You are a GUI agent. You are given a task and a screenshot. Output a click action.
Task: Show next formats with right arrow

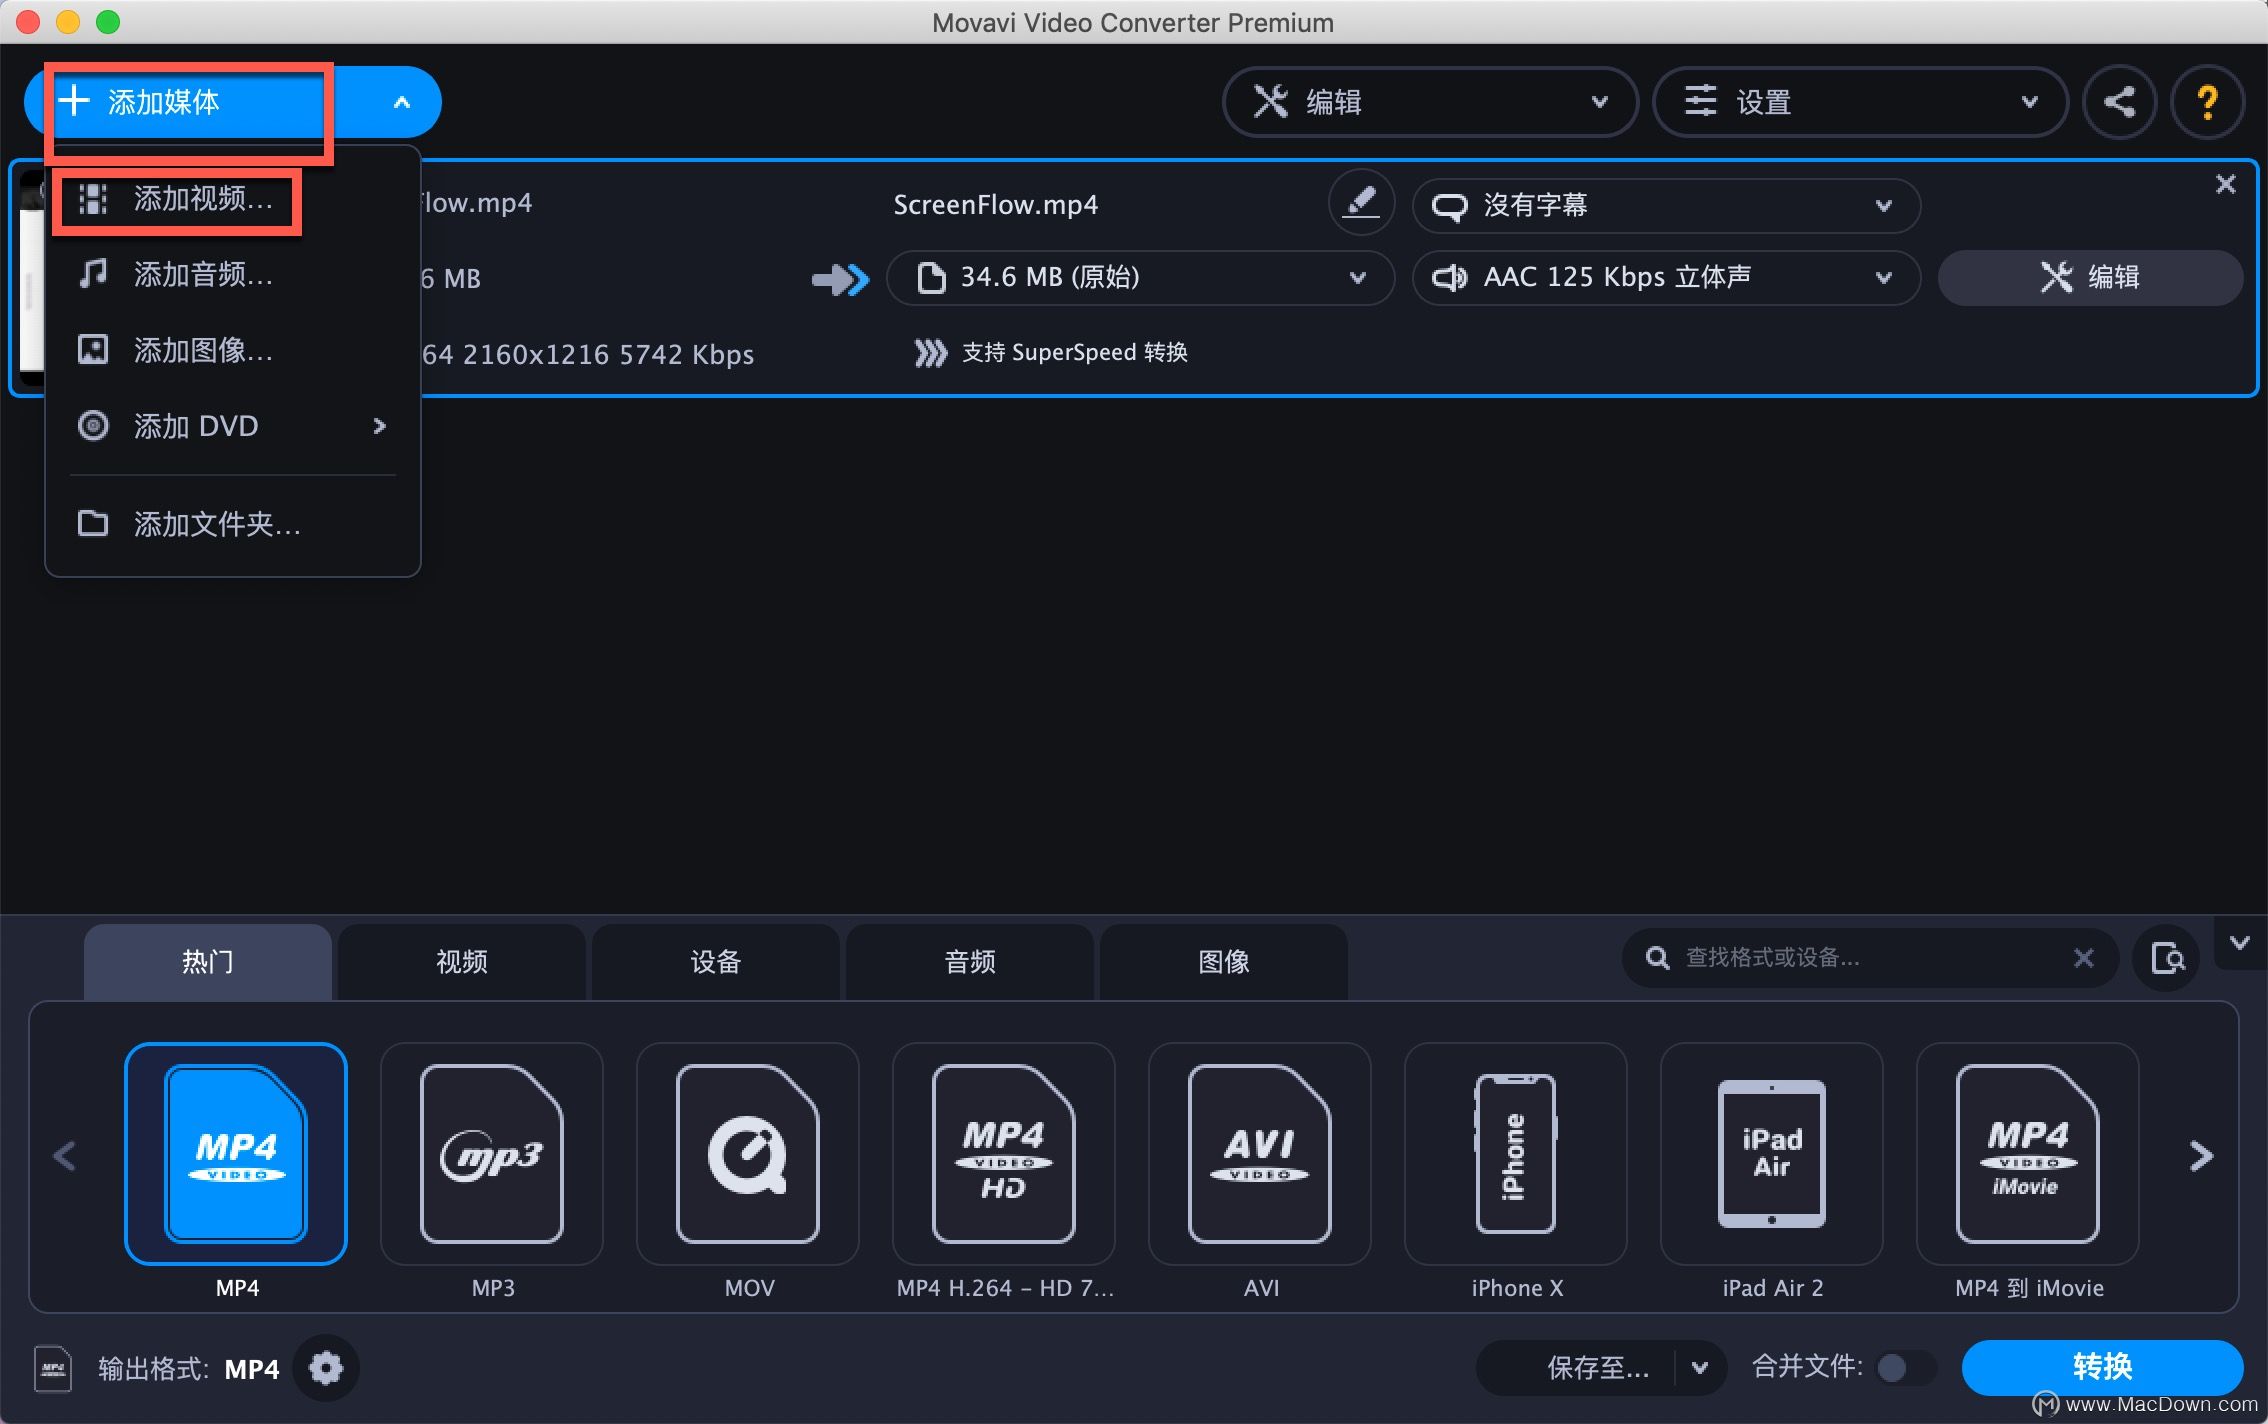2201,1156
